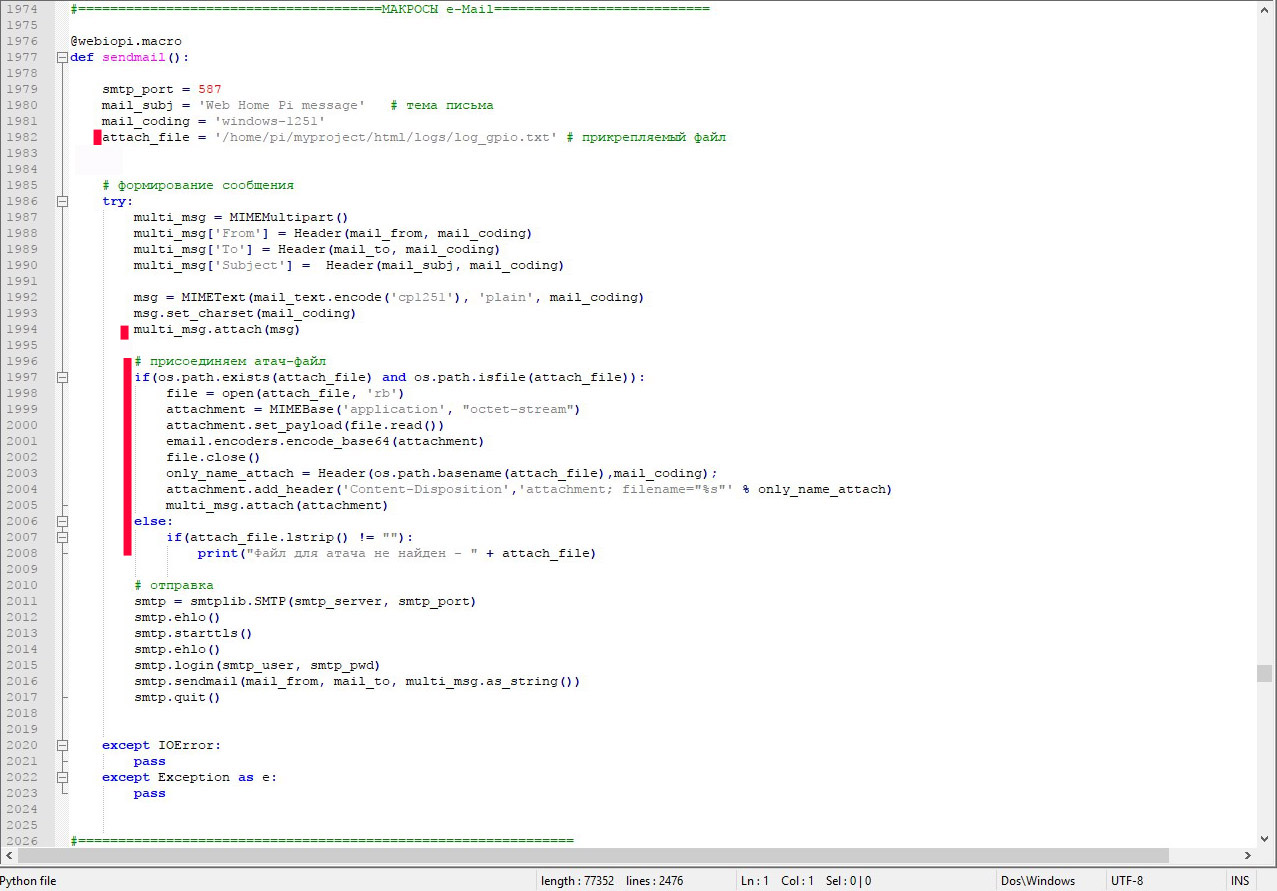Click the print statement on line 2008
The height and width of the screenshot is (891, 1277).
pos(397,553)
